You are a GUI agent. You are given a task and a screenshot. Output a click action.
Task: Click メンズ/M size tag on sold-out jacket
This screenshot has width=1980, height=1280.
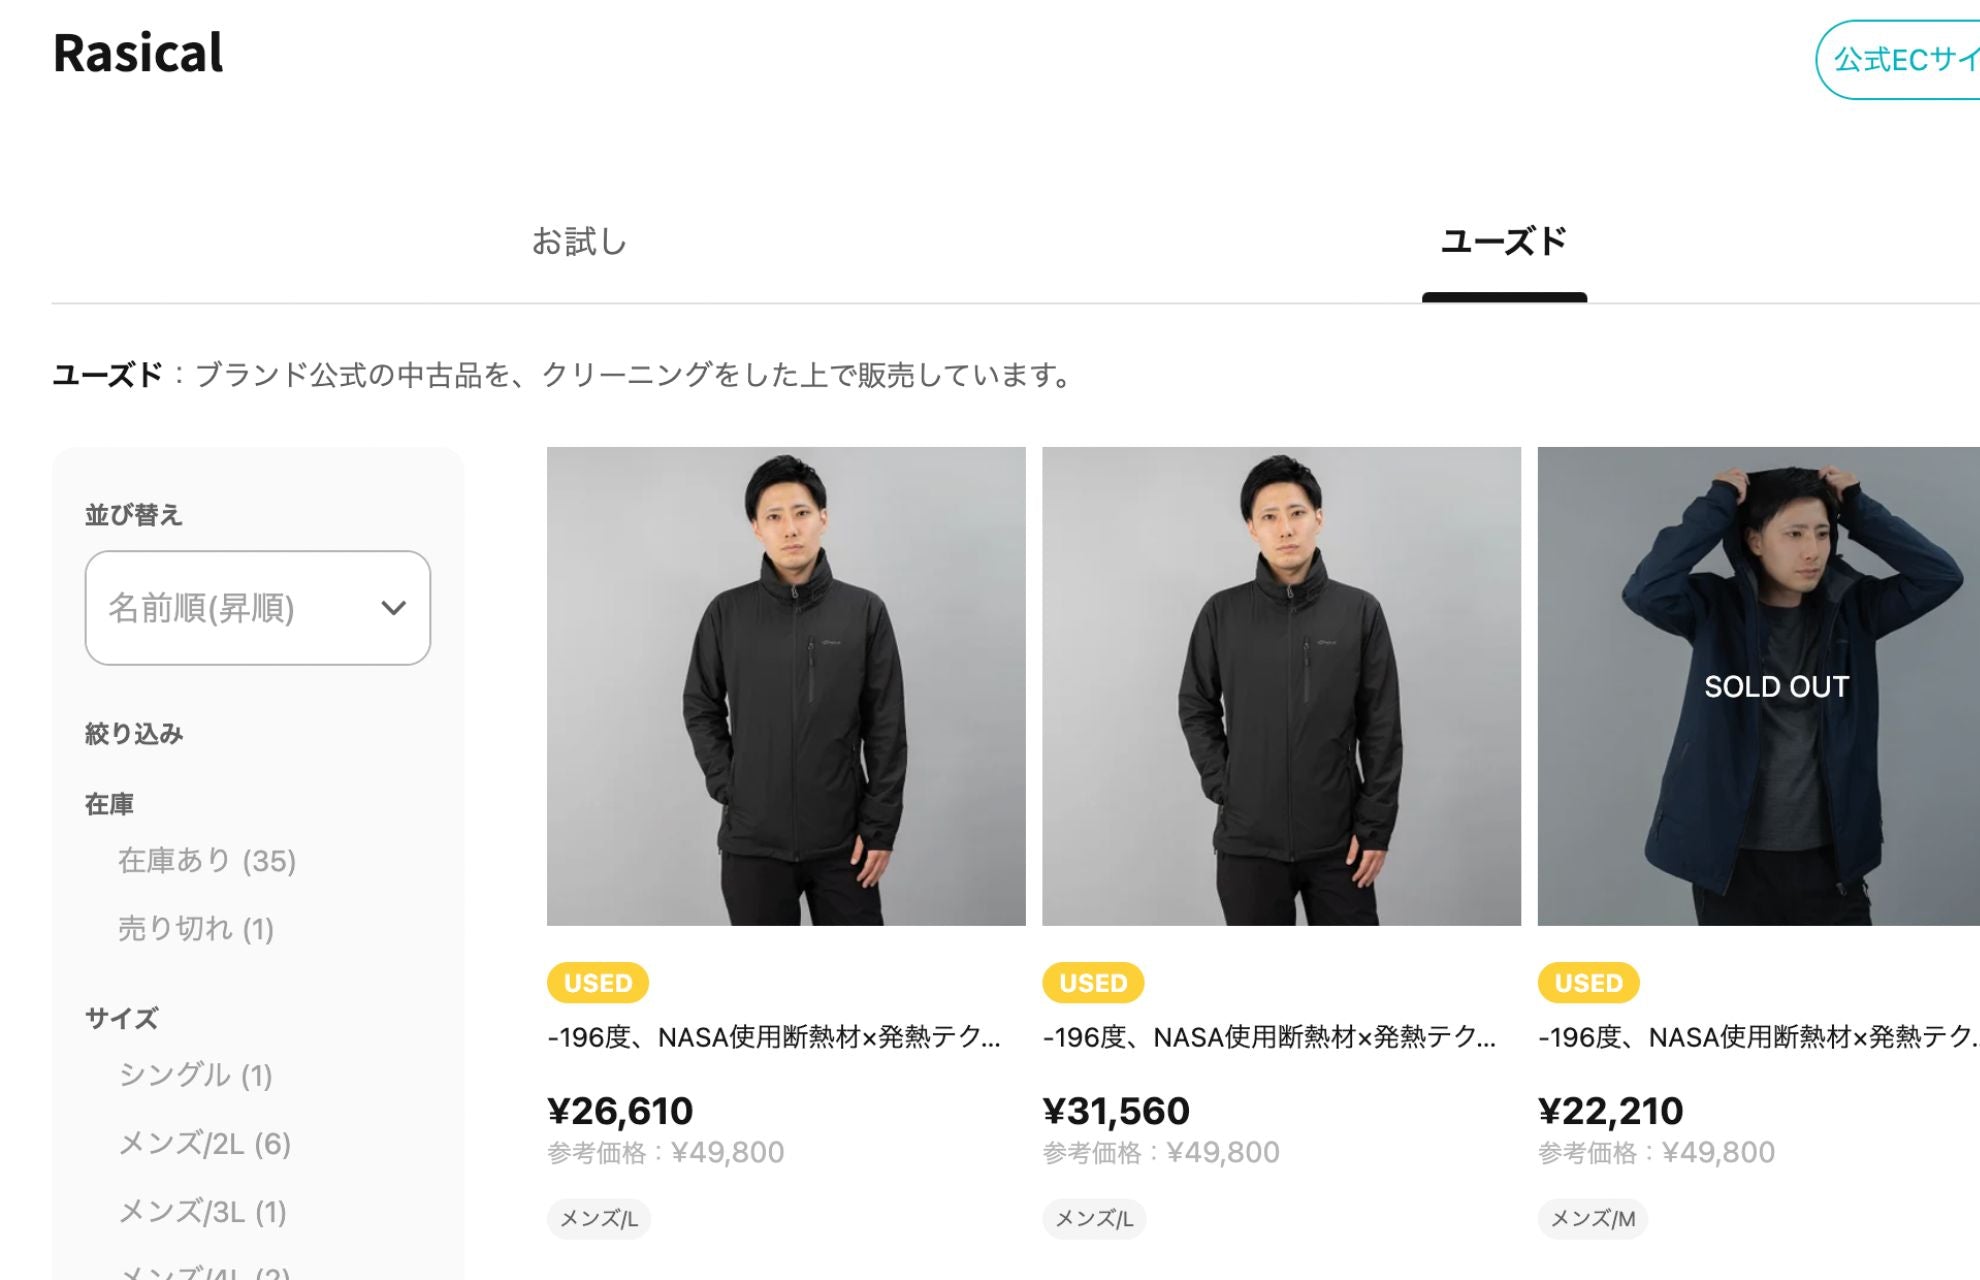coord(1592,1219)
